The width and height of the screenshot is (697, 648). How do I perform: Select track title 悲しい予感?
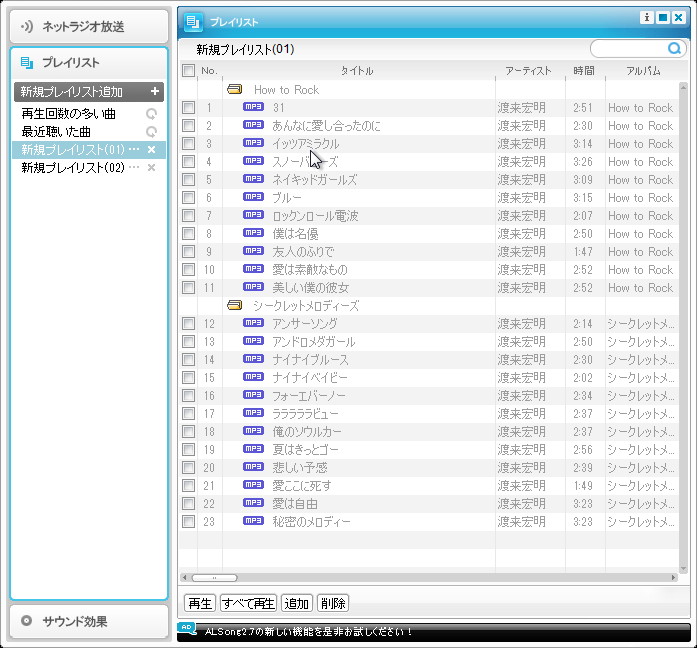(x=300, y=468)
